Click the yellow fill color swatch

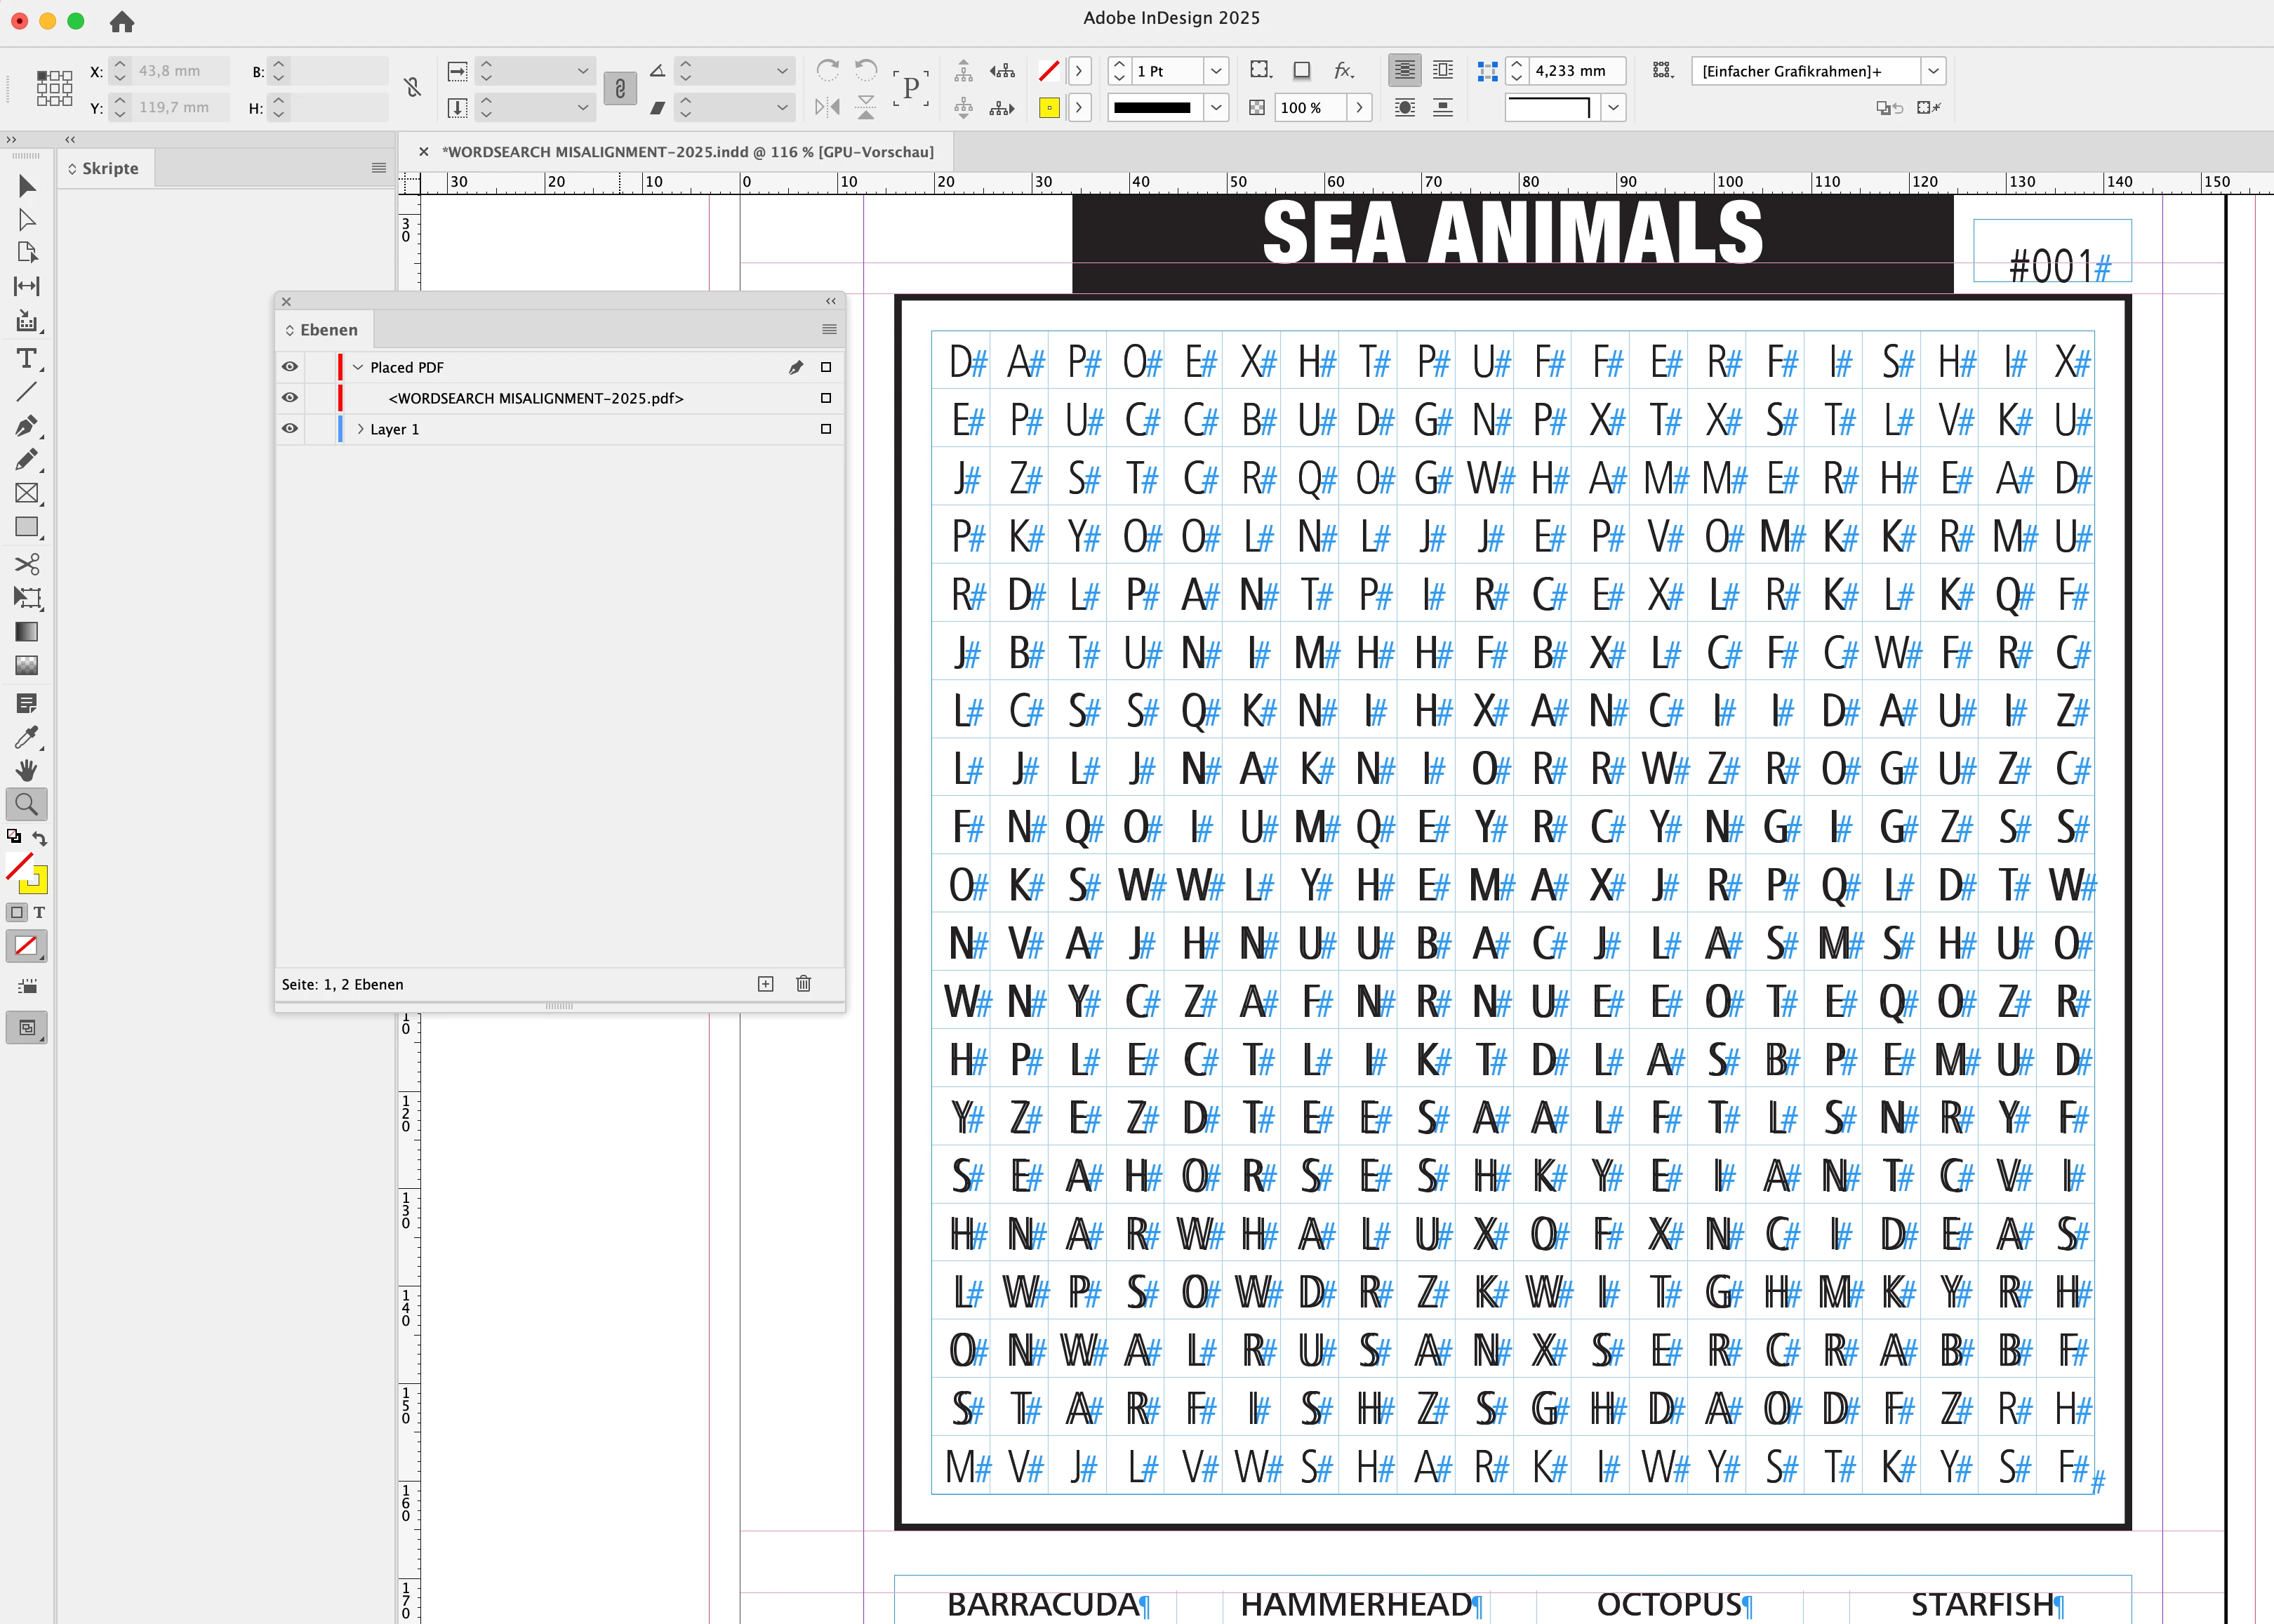(1049, 108)
